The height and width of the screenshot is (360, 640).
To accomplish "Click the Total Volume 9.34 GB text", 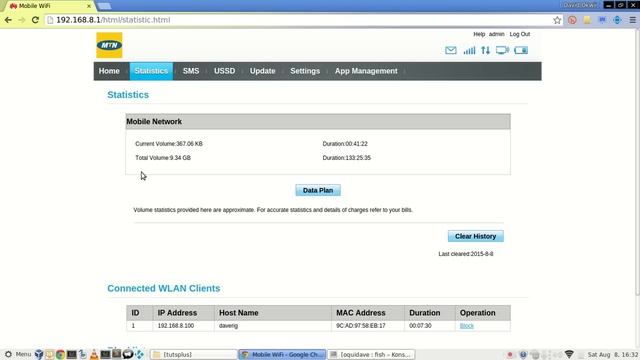I will pyautogui.click(x=163, y=158).
